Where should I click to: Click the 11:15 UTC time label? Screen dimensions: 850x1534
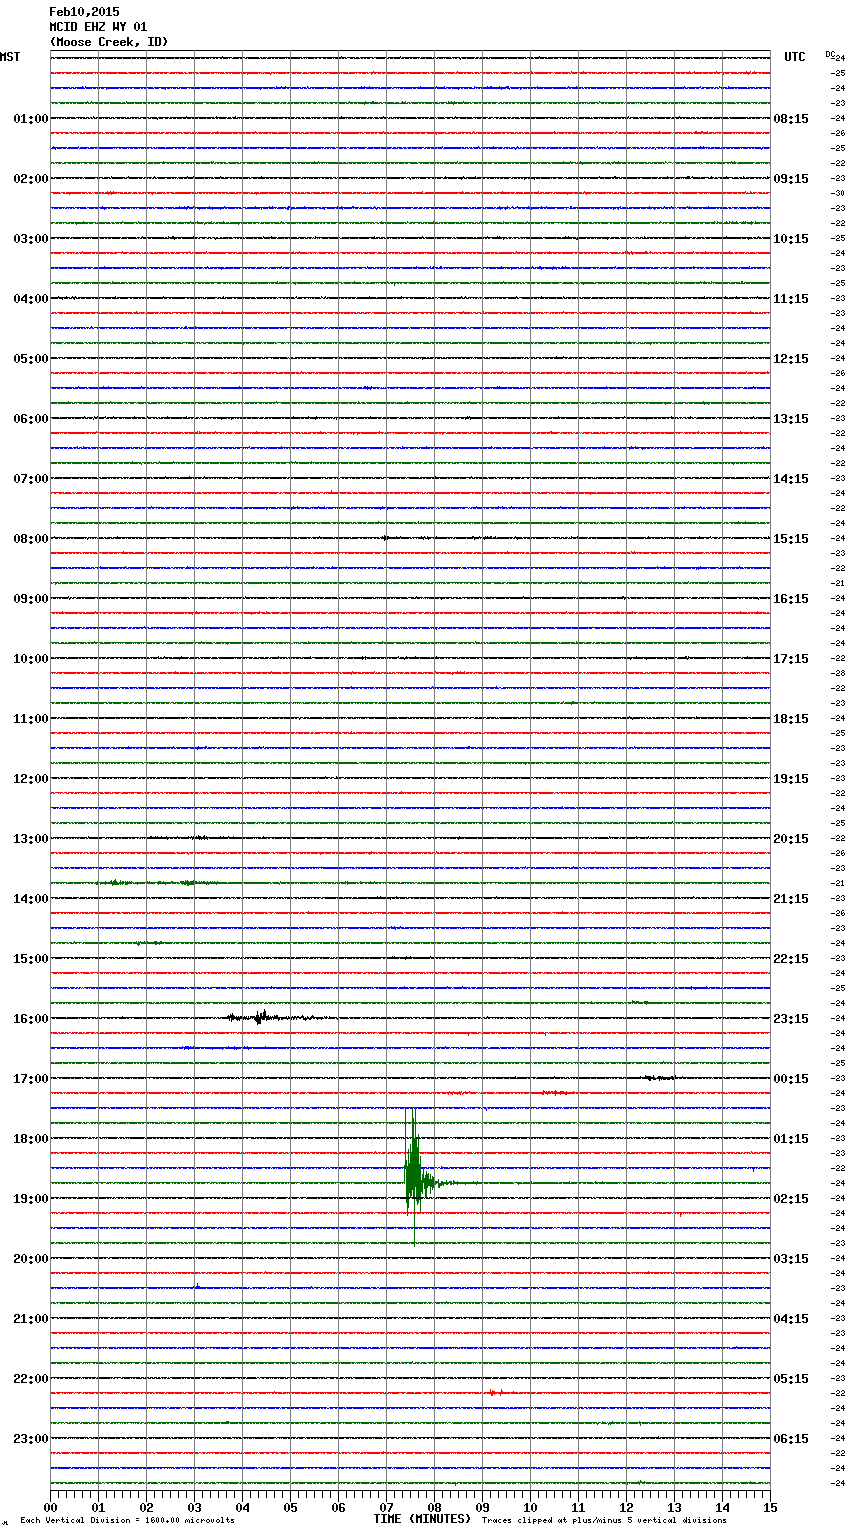click(791, 299)
